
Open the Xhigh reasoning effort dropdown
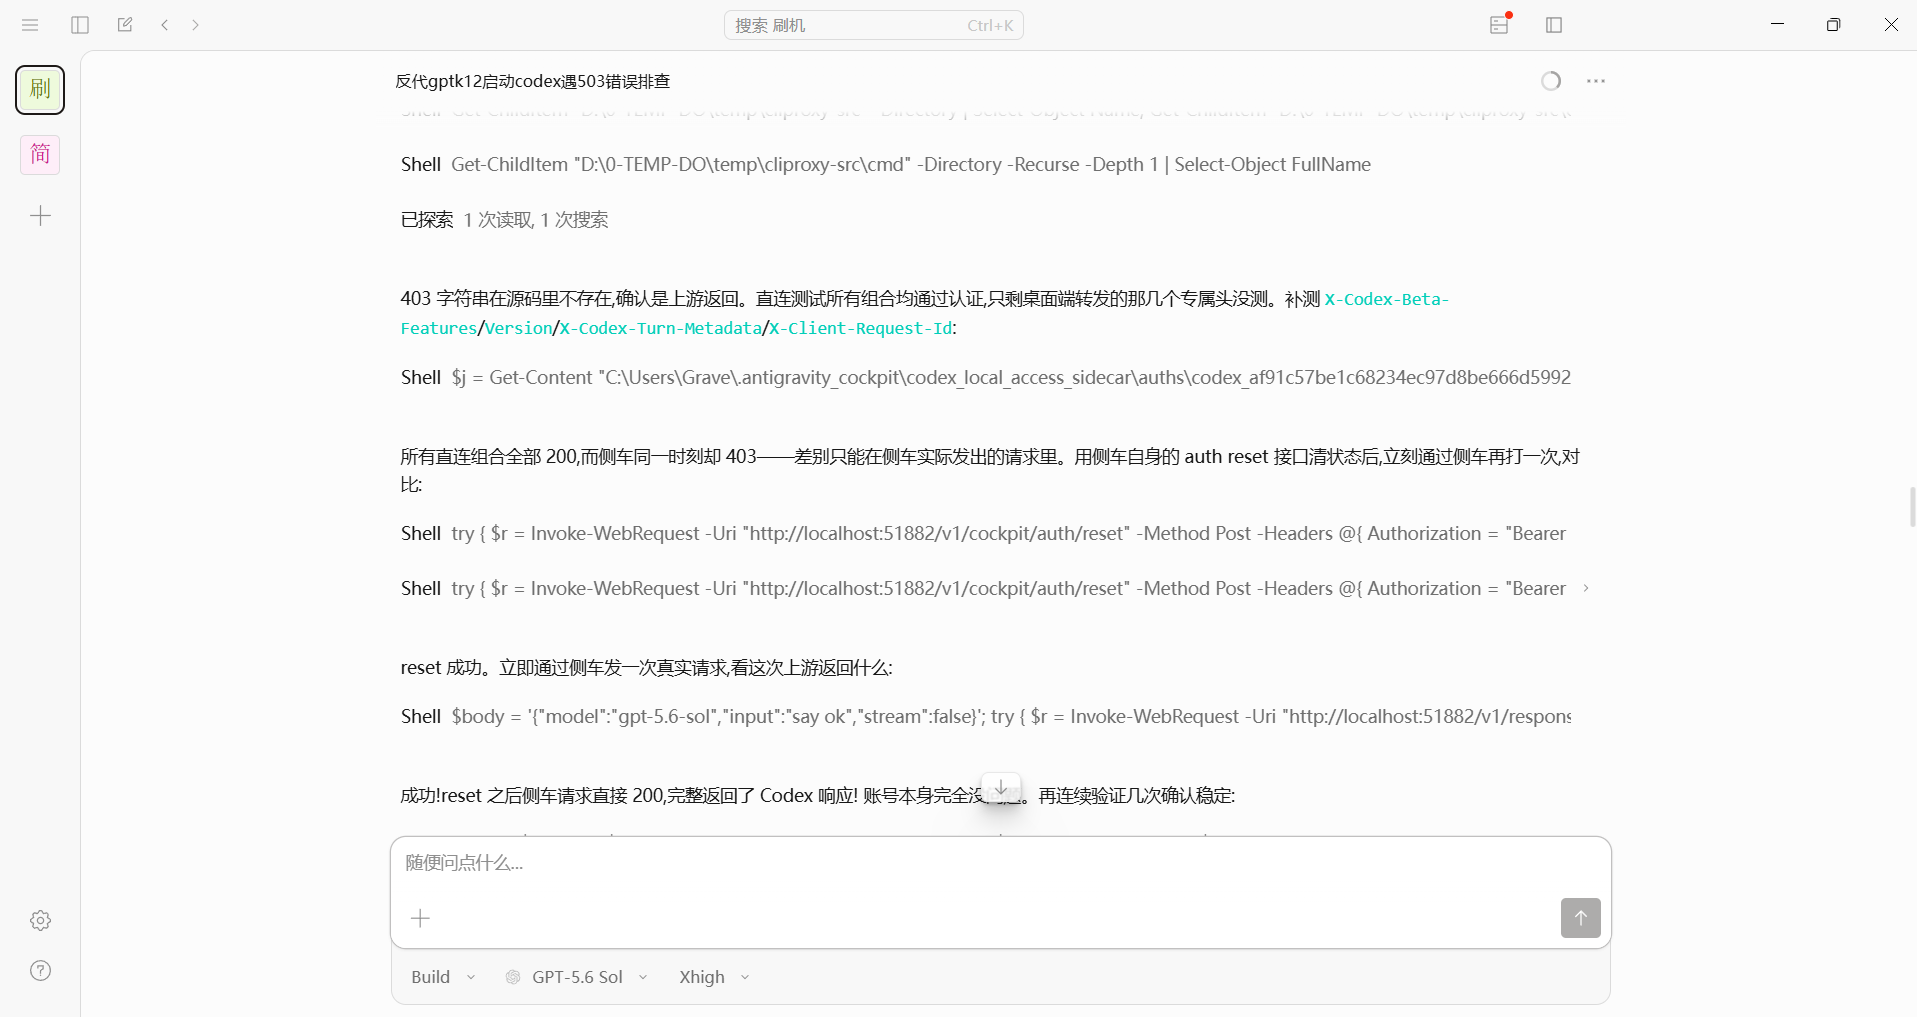(x=714, y=977)
